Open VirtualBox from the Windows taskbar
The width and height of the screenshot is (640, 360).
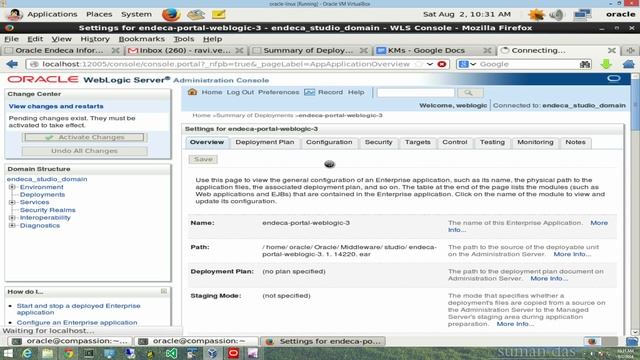pos(212,353)
